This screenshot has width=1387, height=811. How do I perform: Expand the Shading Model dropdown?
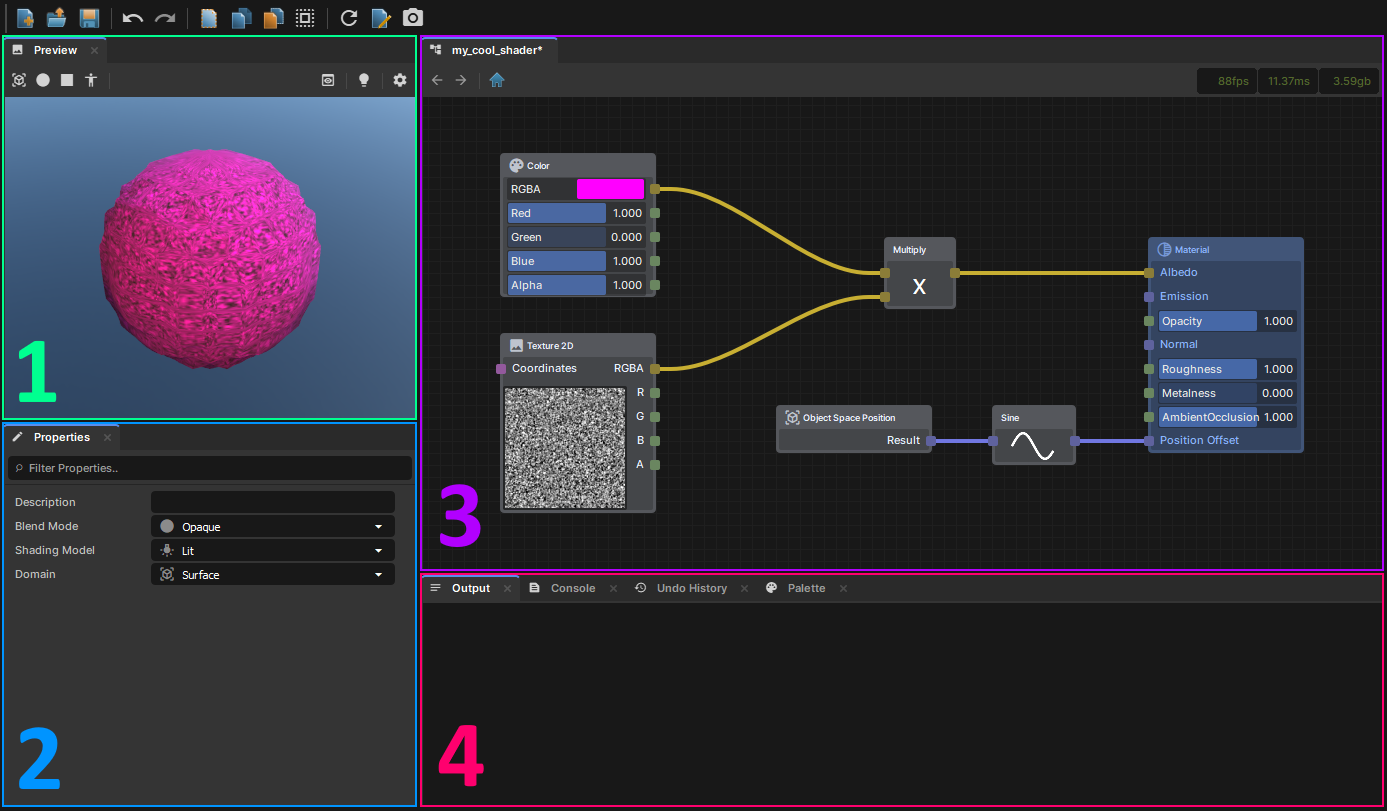point(272,550)
